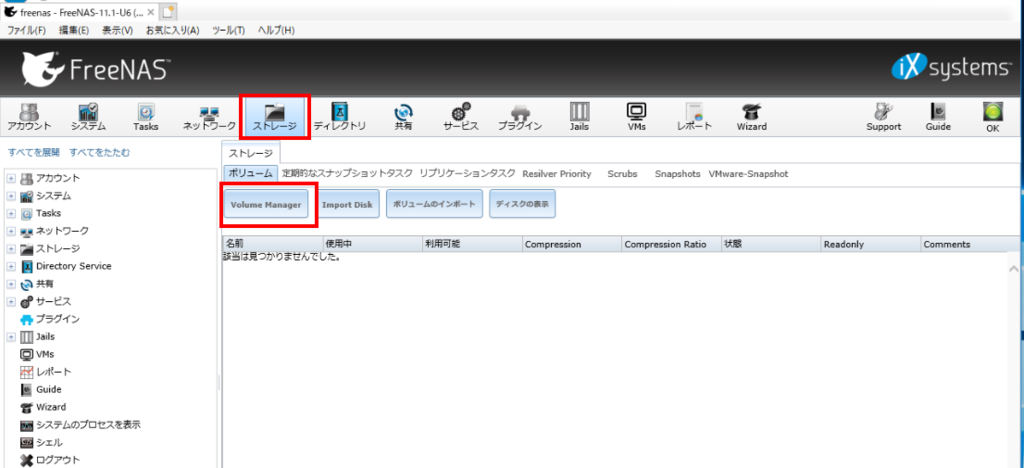
Task: Open the ツール(T) menu
Action: coord(229,30)
